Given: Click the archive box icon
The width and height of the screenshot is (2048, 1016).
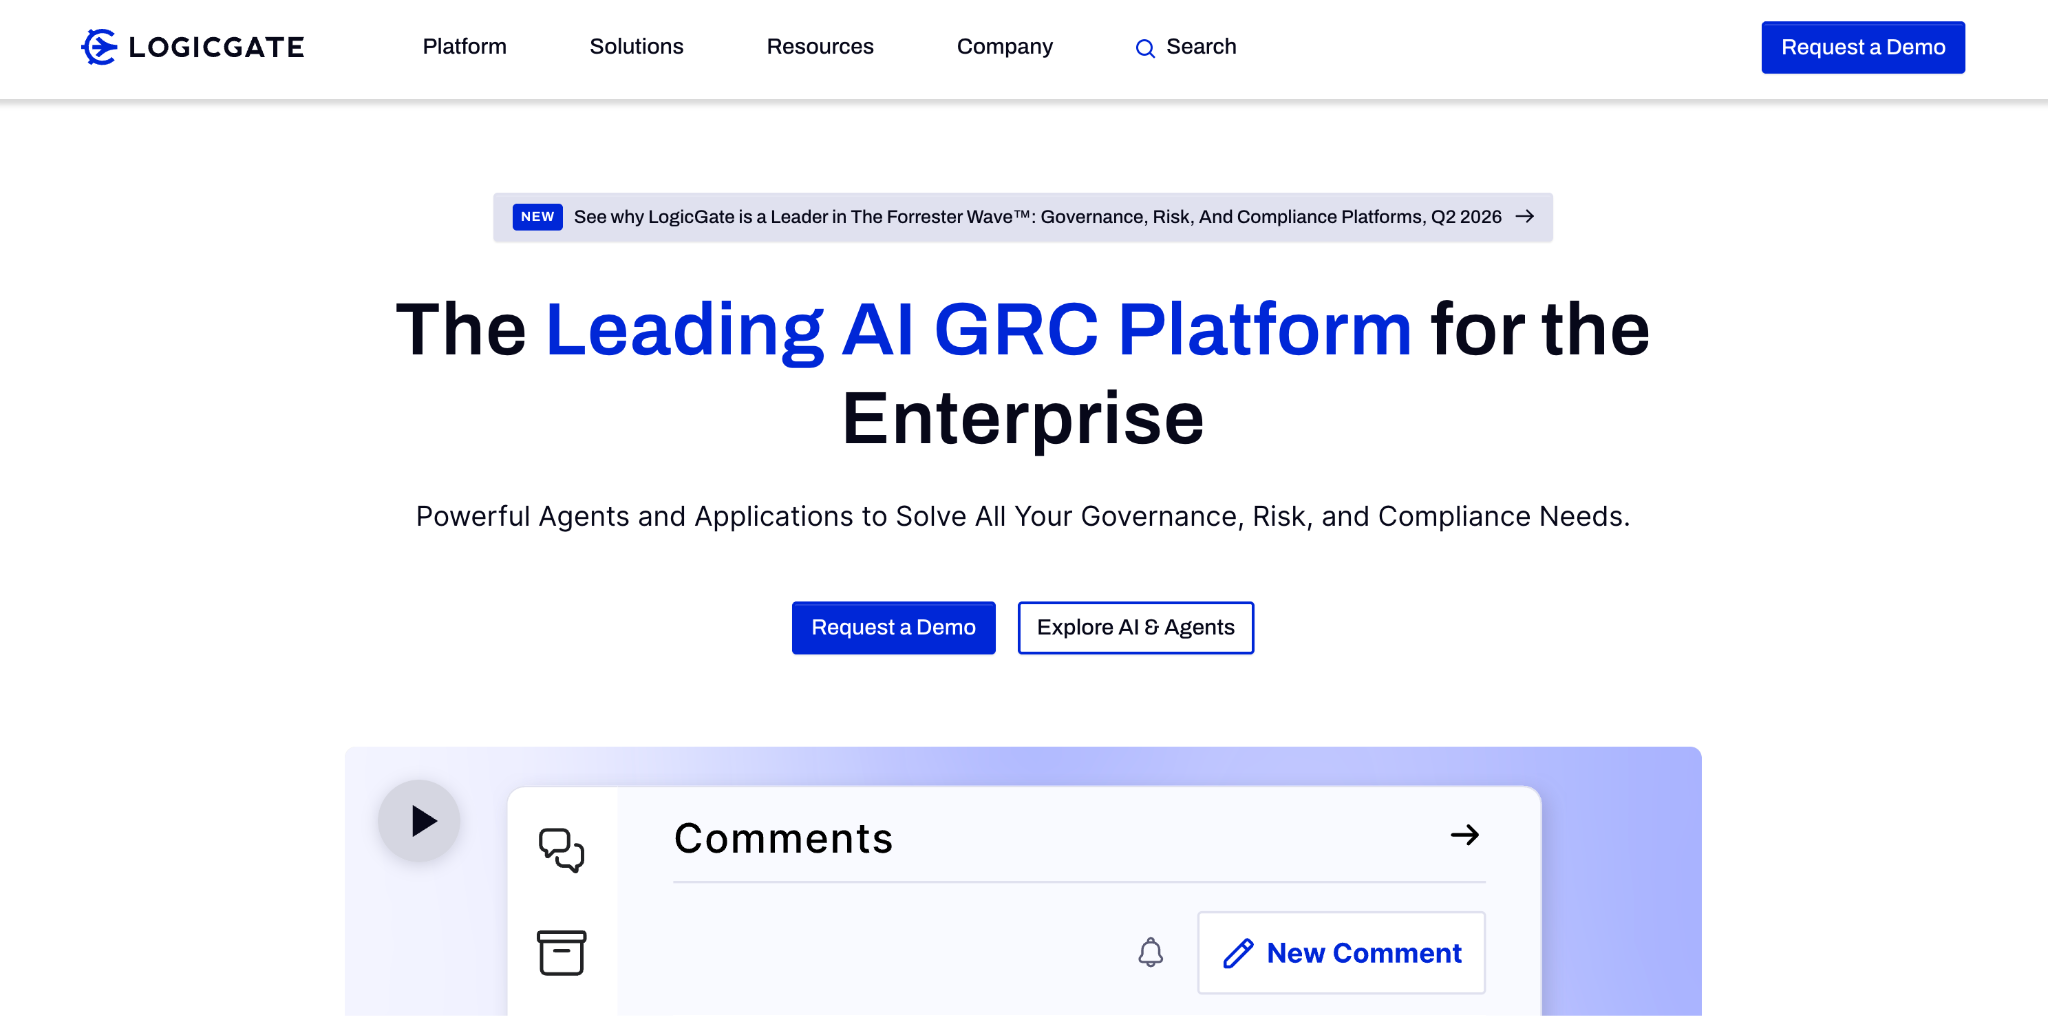Looking at the screenshot, I should coord(561,952).
